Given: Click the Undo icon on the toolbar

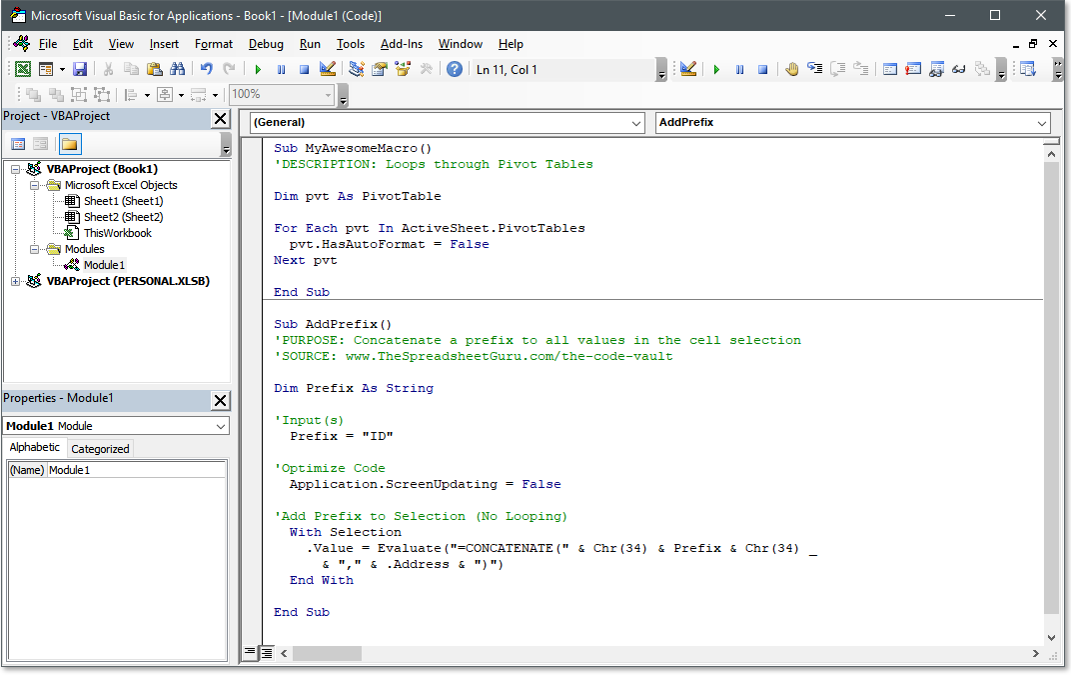Looking at the screenshot, I should pos(207,68).
